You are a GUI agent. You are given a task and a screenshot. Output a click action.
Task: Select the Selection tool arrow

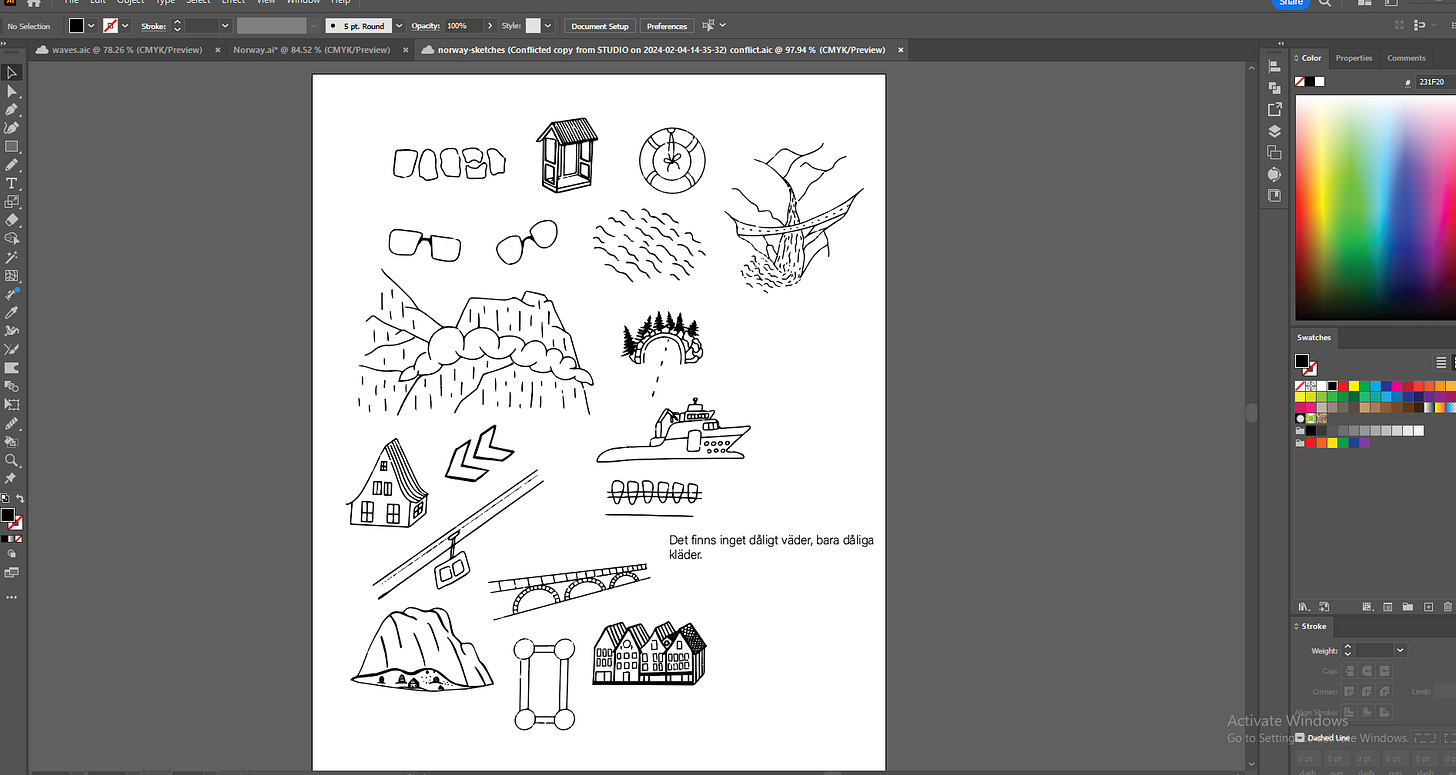[12, 72]
